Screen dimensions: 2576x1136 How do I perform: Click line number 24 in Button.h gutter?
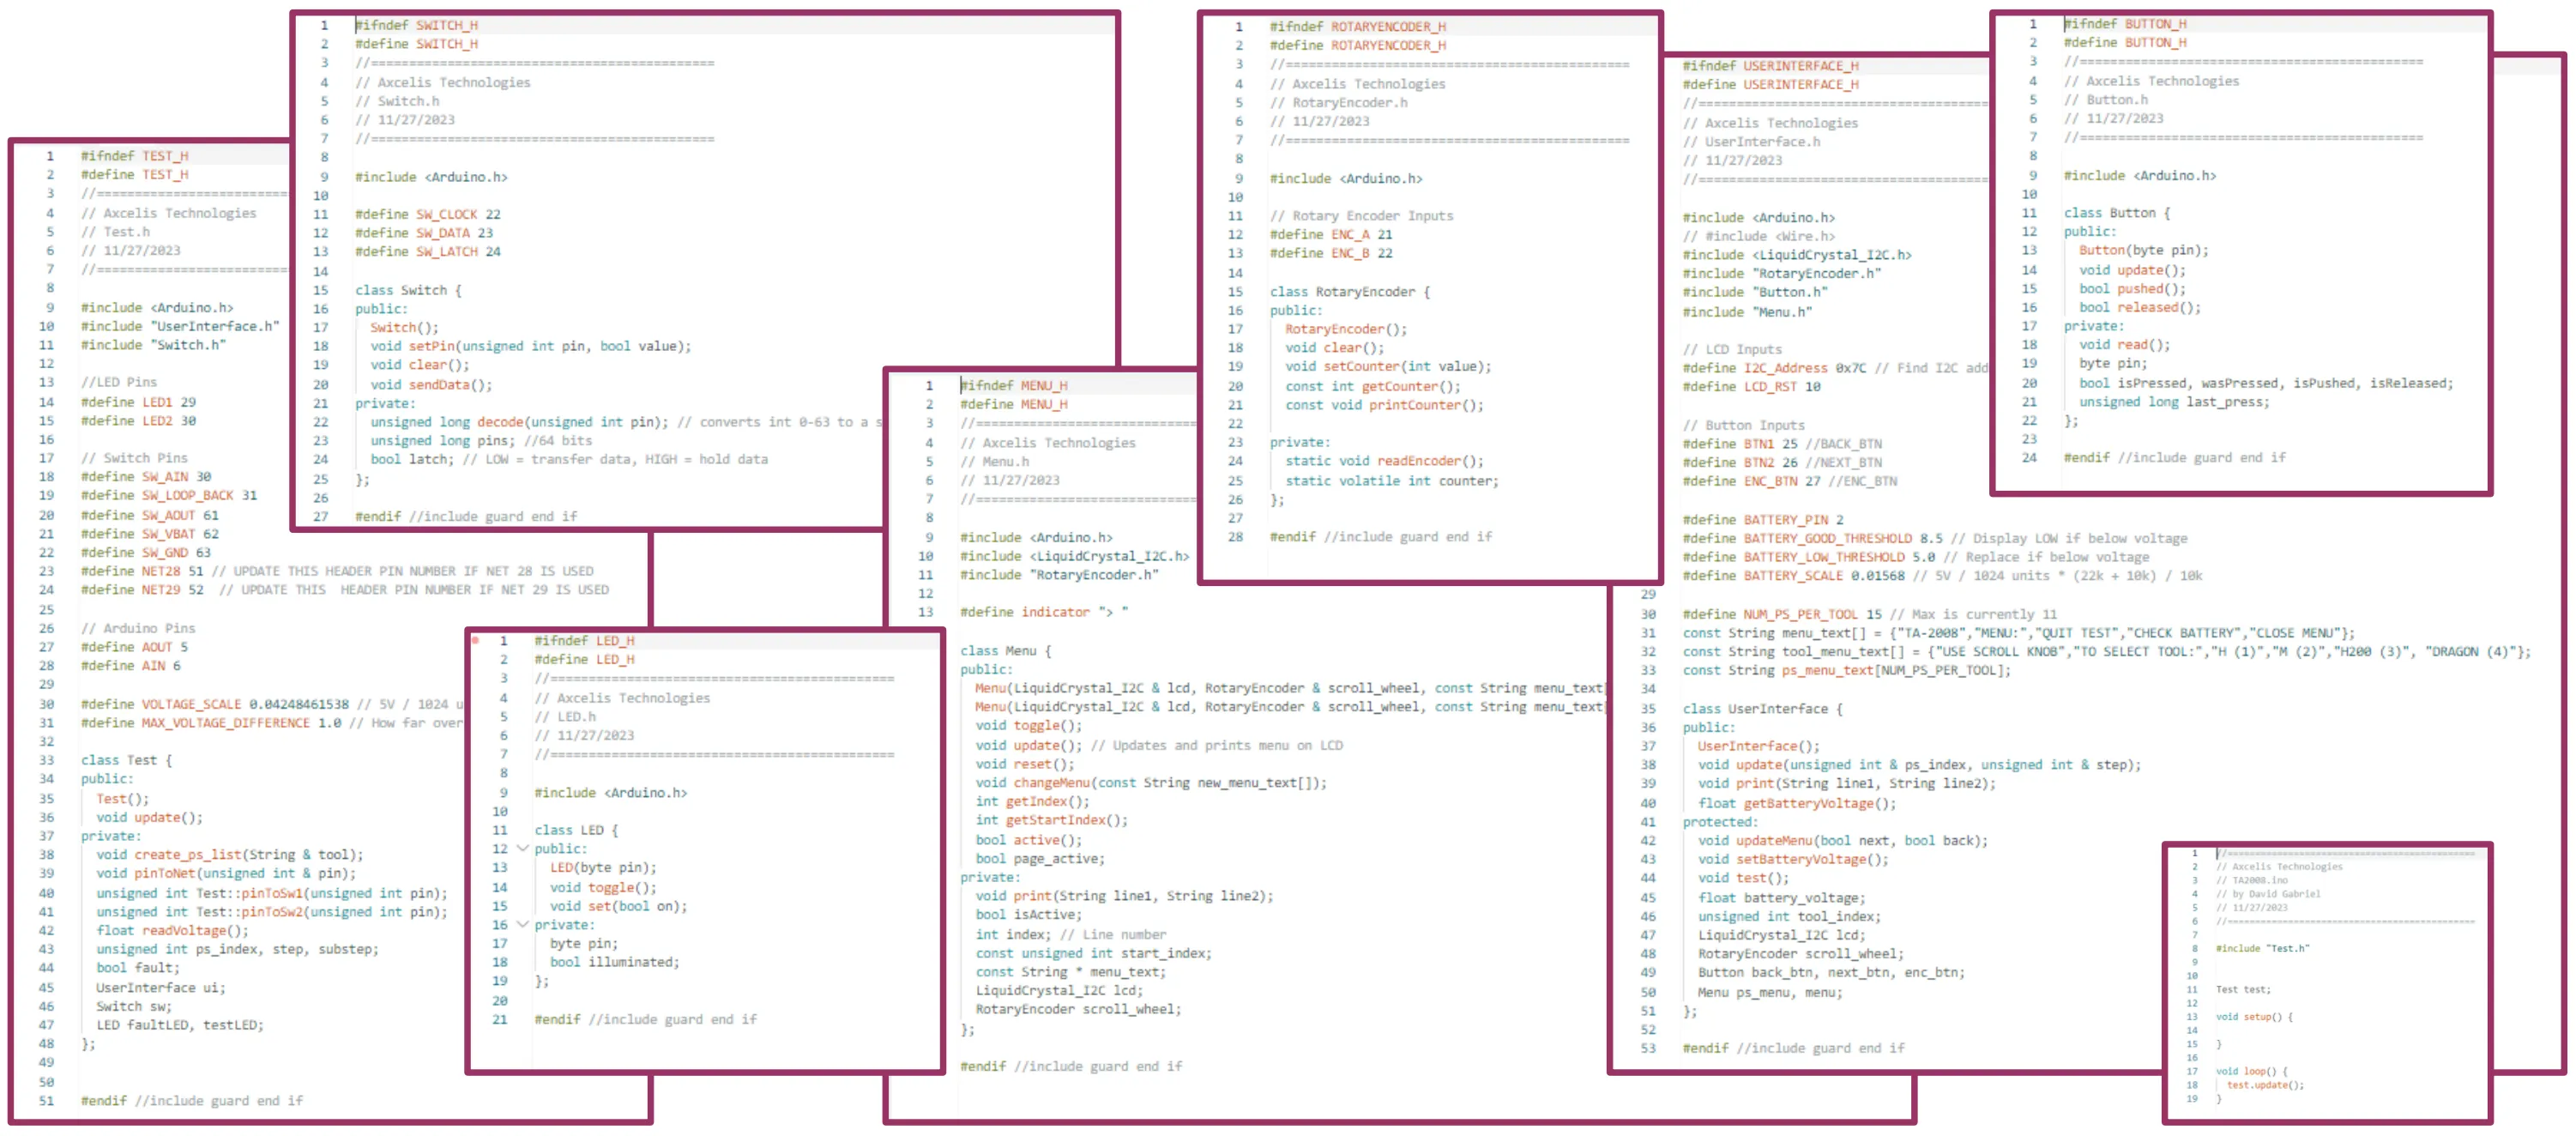2028,457
